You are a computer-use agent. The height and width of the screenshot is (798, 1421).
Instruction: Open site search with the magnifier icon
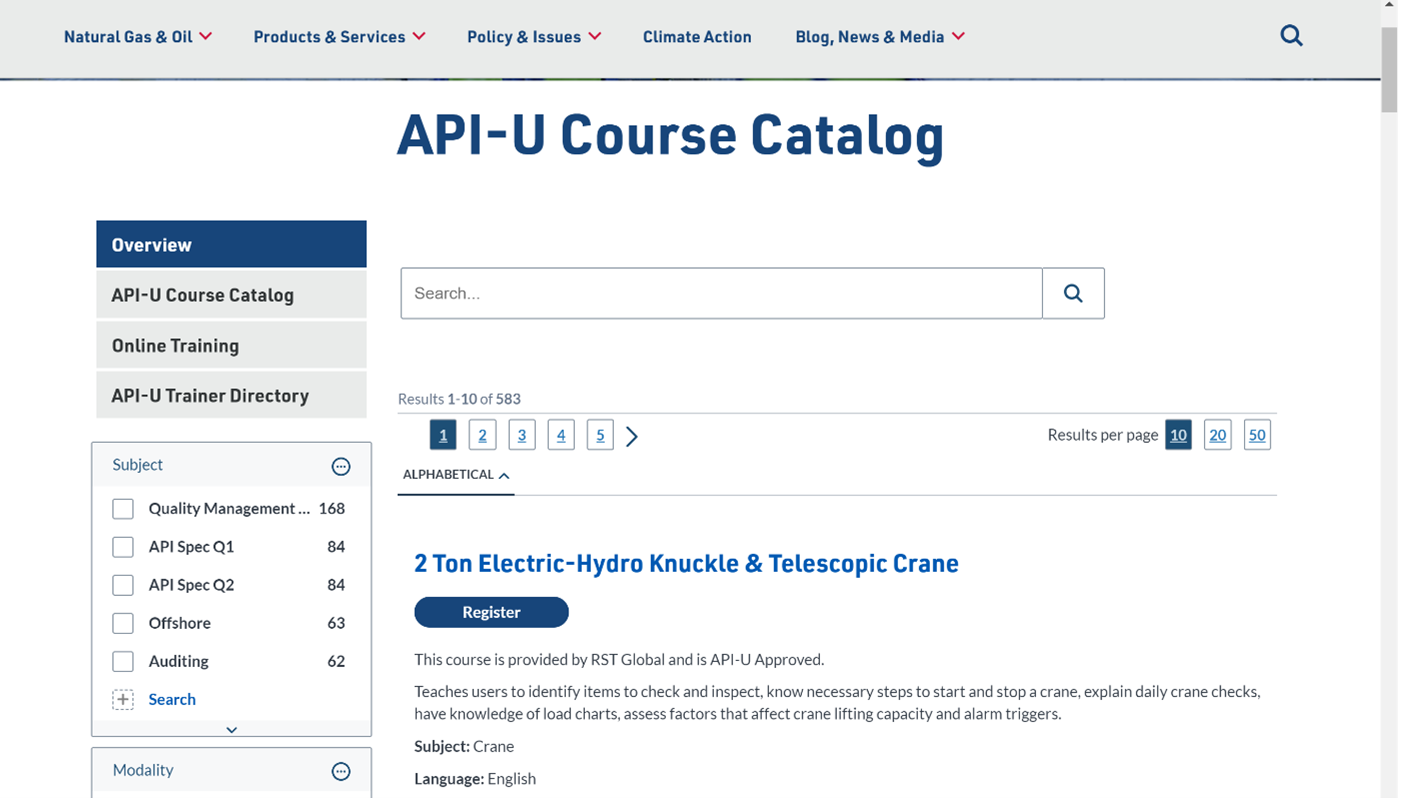click(x=1291, y=35)
